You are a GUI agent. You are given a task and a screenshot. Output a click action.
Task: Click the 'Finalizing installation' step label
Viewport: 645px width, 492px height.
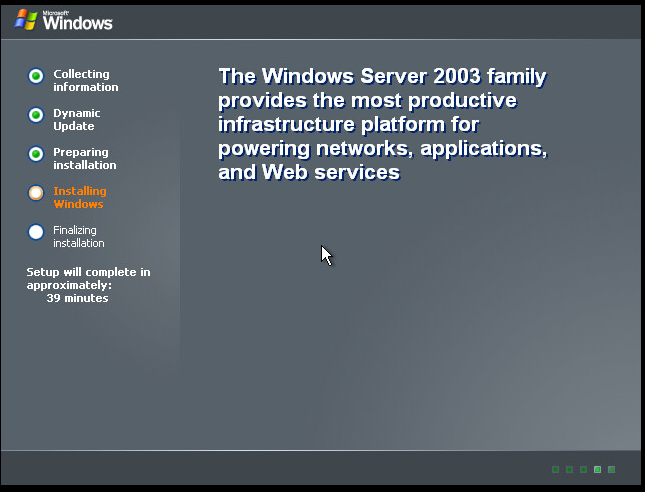(x=79, y=237)
